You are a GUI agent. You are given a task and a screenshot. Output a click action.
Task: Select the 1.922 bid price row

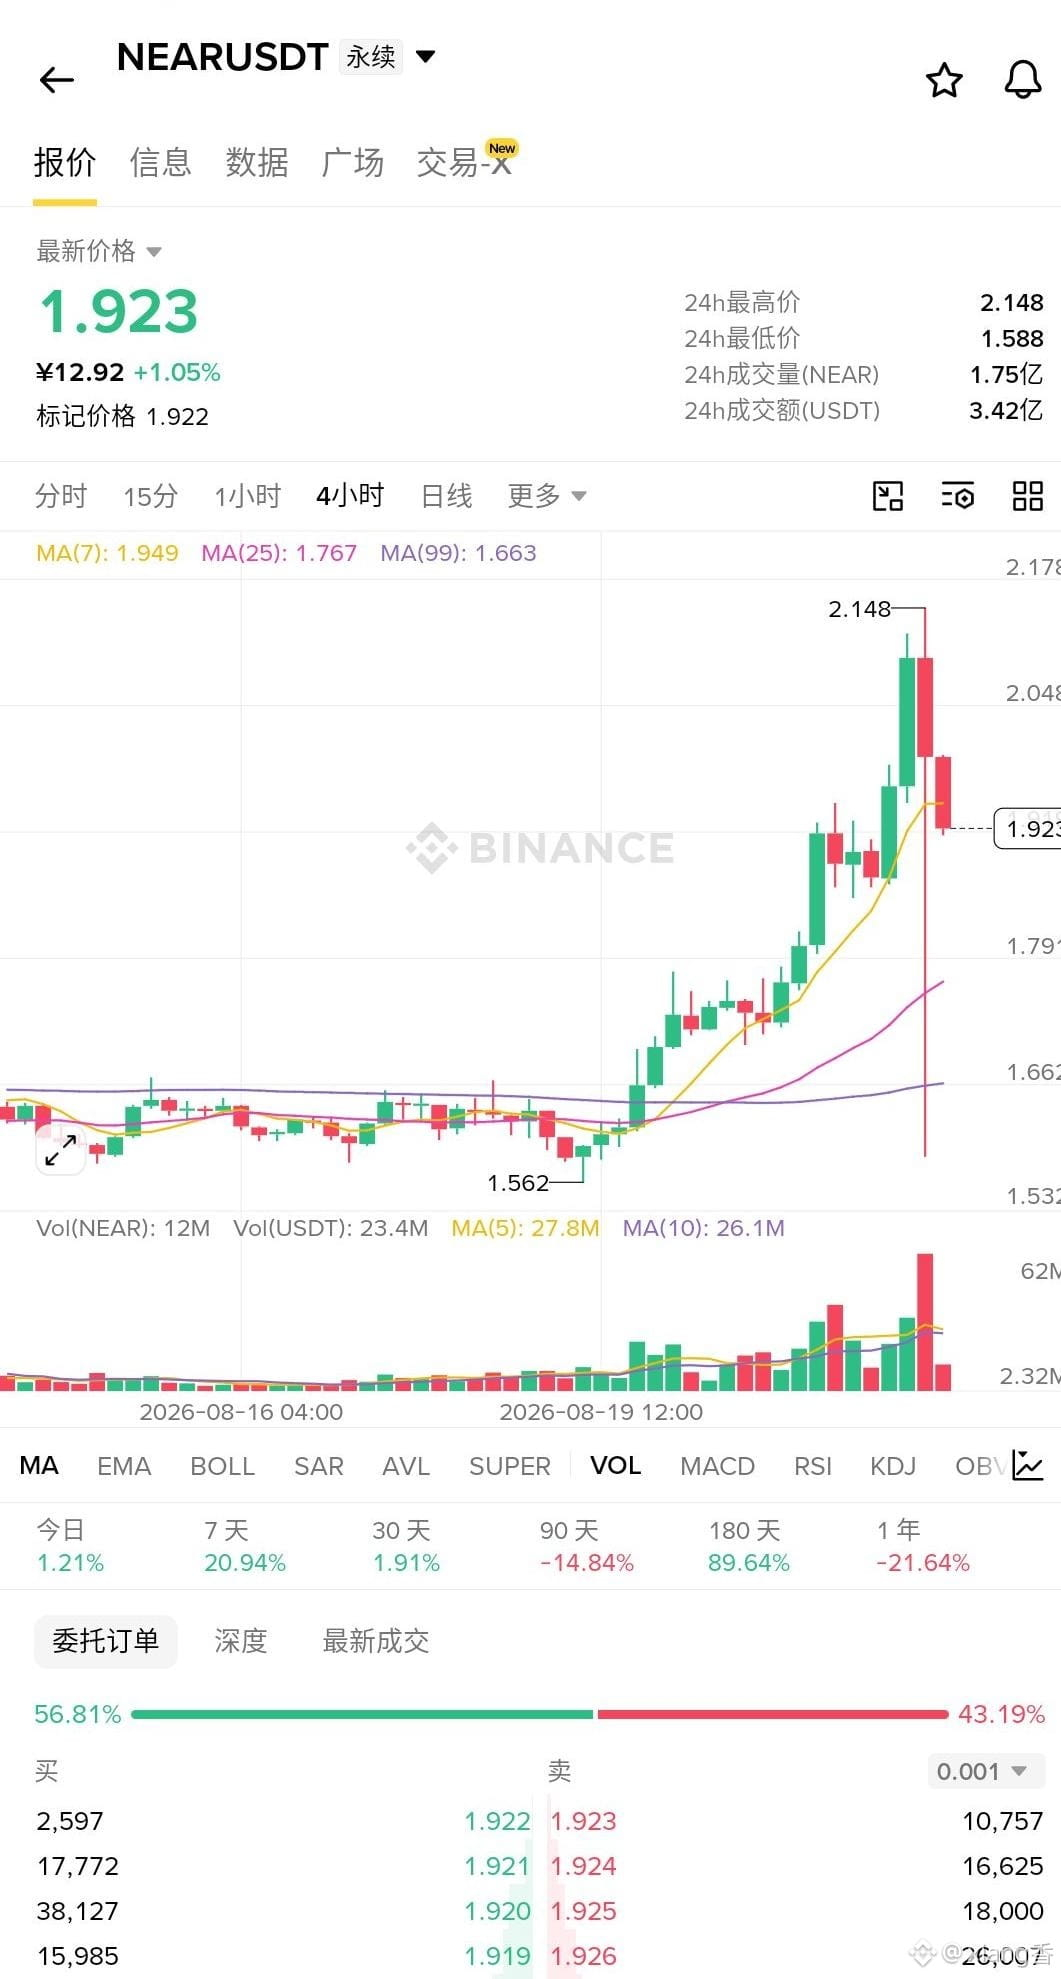coord(283,1821)
